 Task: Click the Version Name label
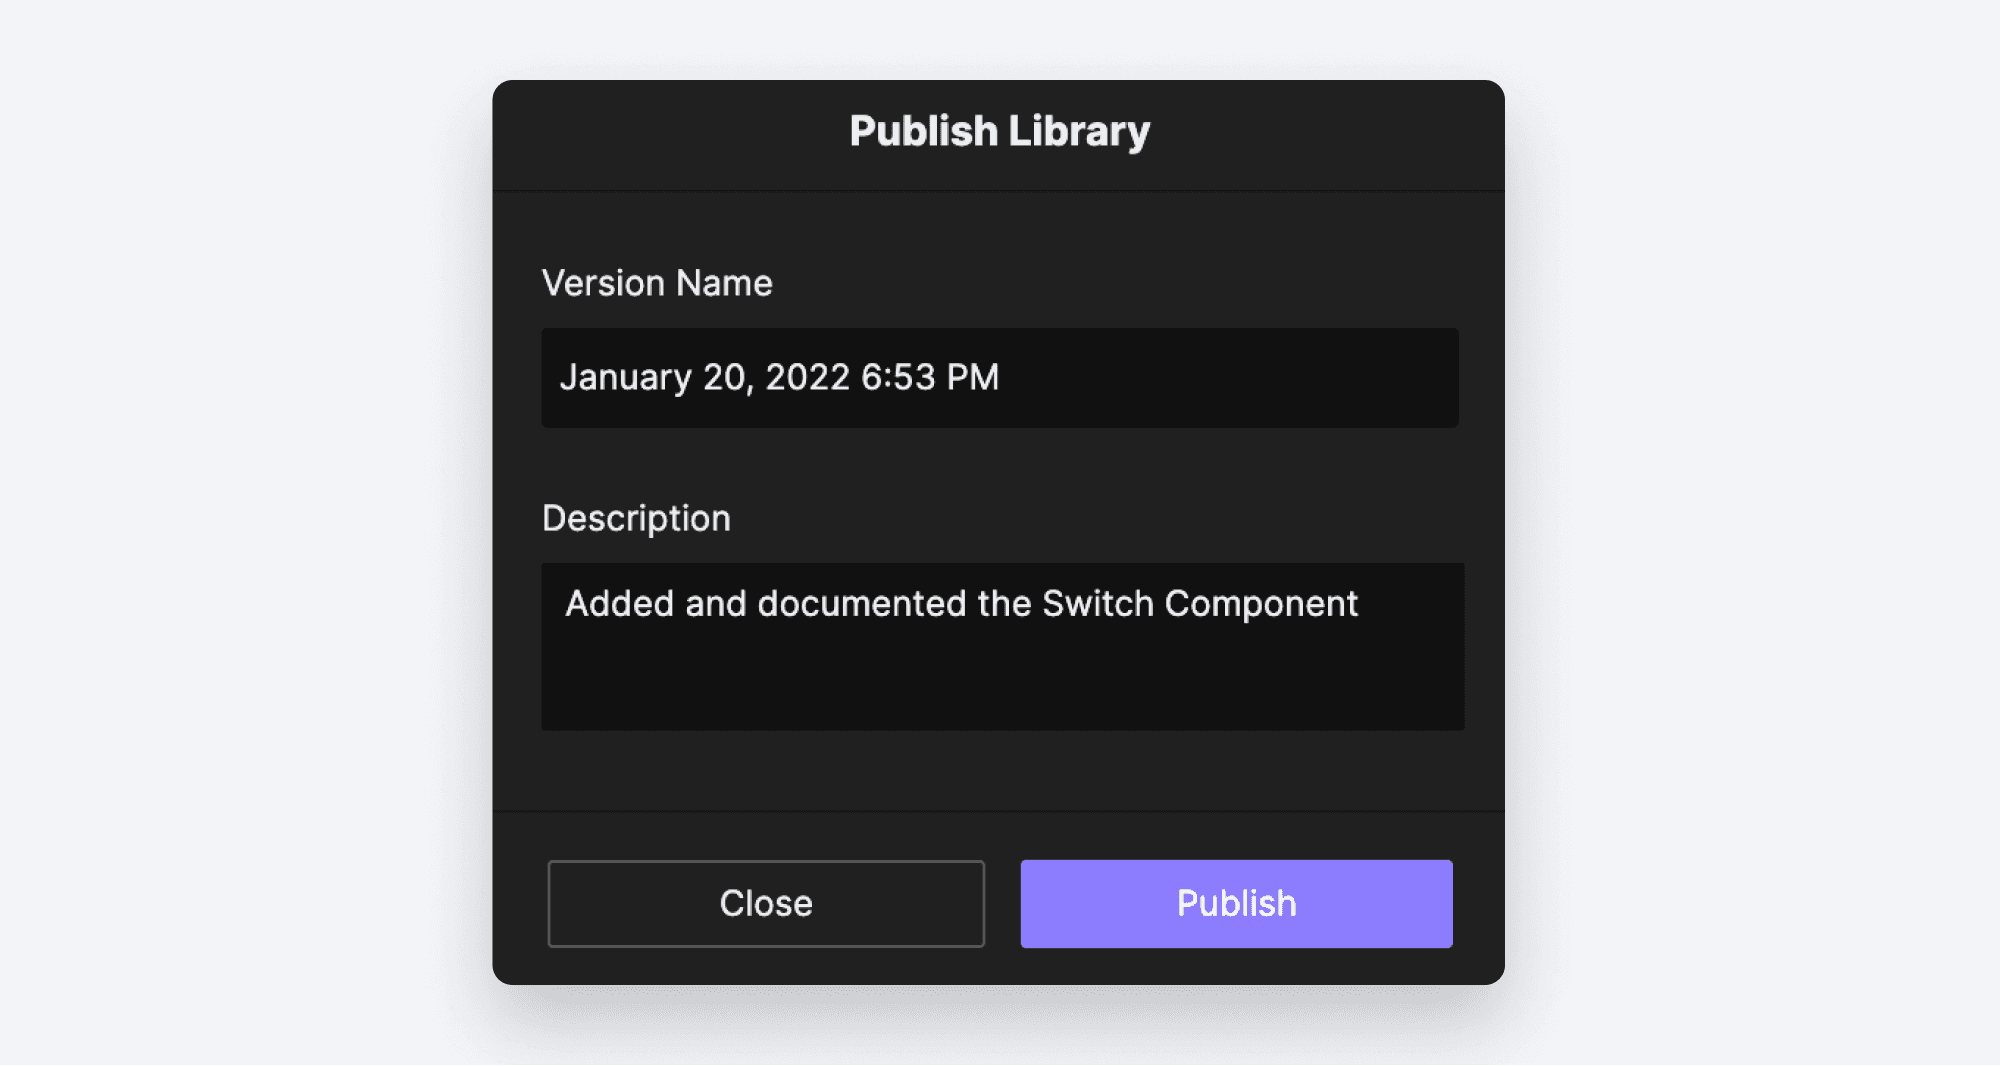(656, 283)
